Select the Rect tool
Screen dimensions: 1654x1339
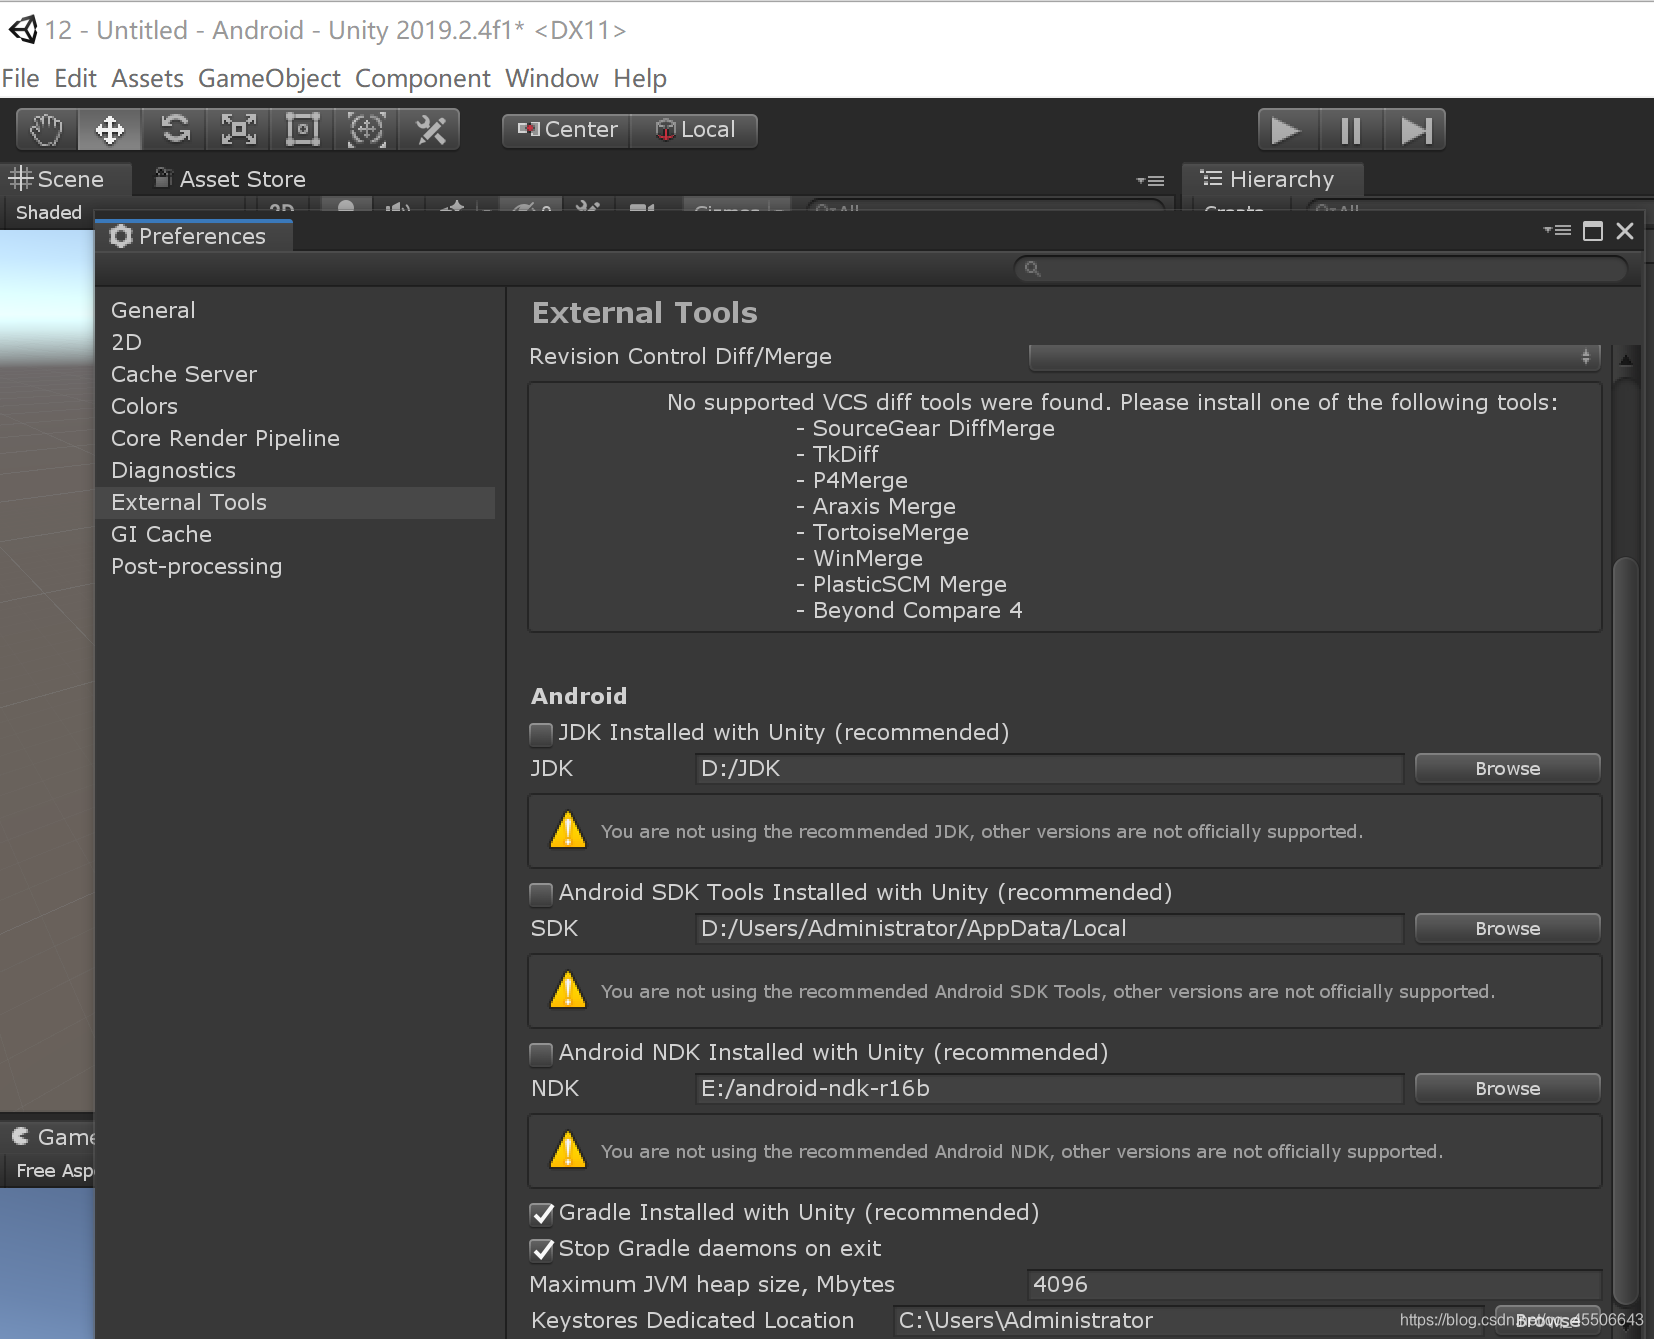(303, 130)
